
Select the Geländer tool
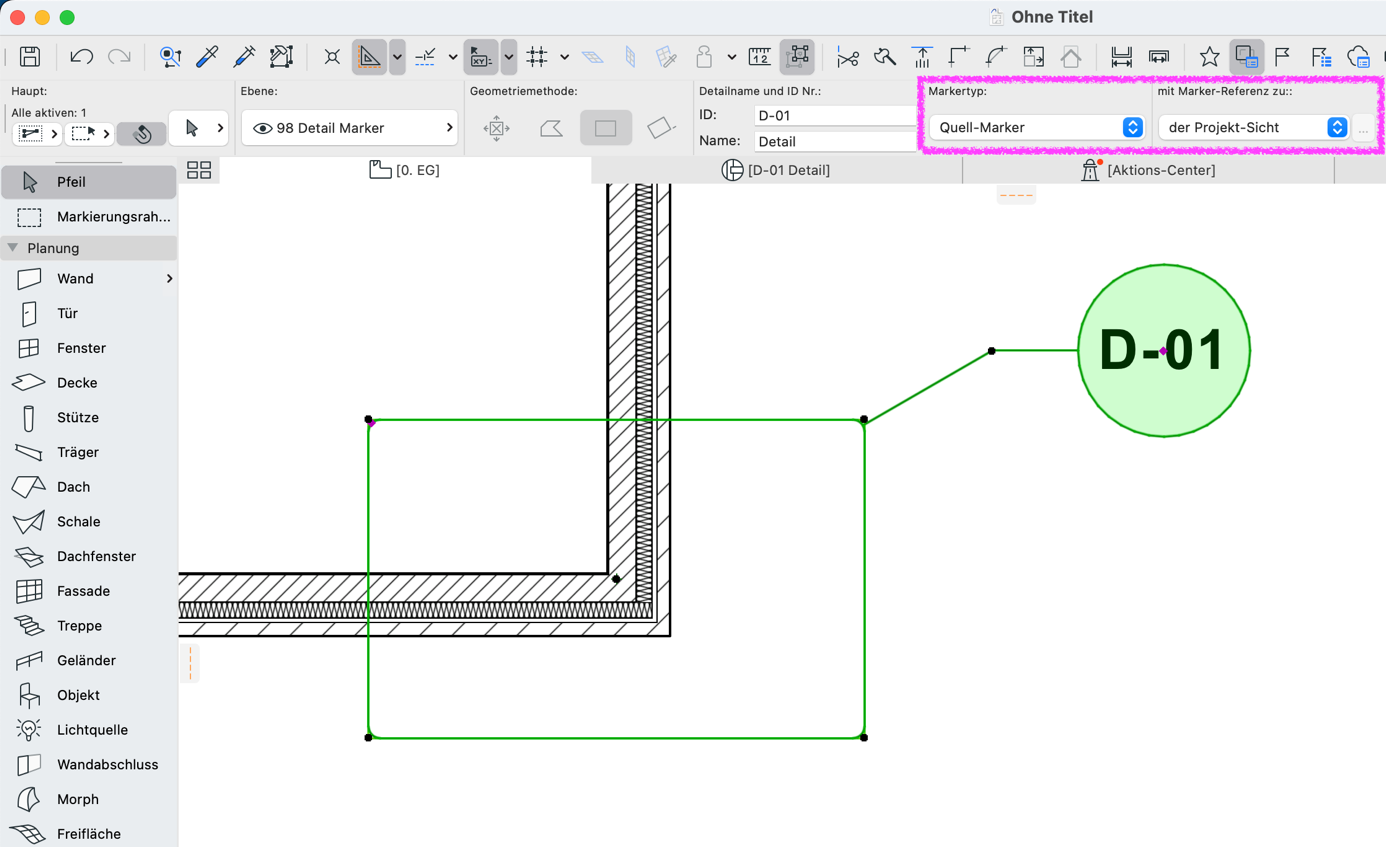click(89, 661)
